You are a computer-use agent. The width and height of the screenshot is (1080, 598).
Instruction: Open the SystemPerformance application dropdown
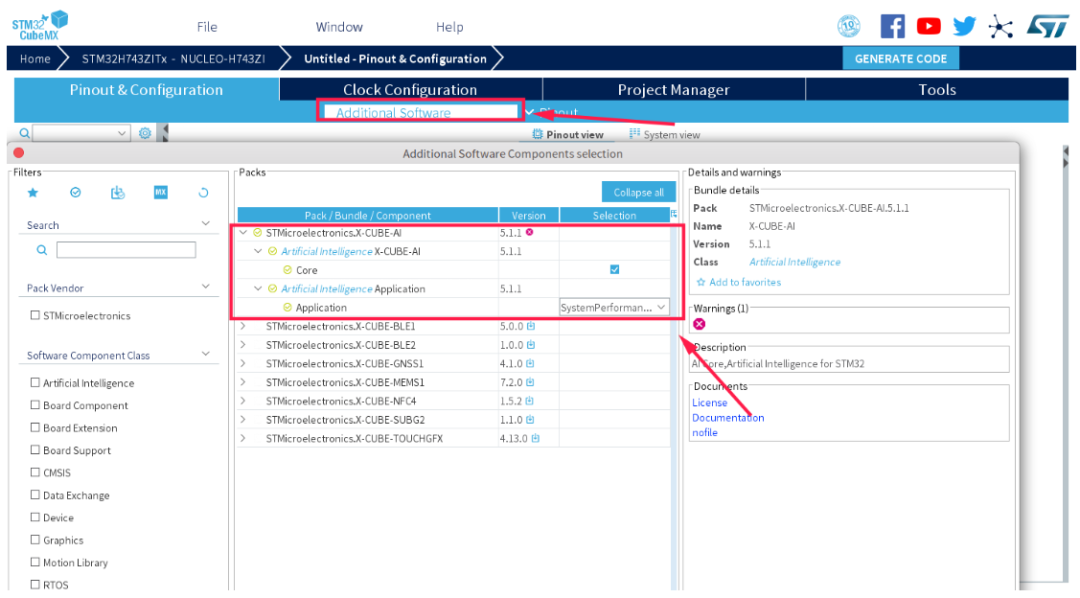[x=614, y=307]
